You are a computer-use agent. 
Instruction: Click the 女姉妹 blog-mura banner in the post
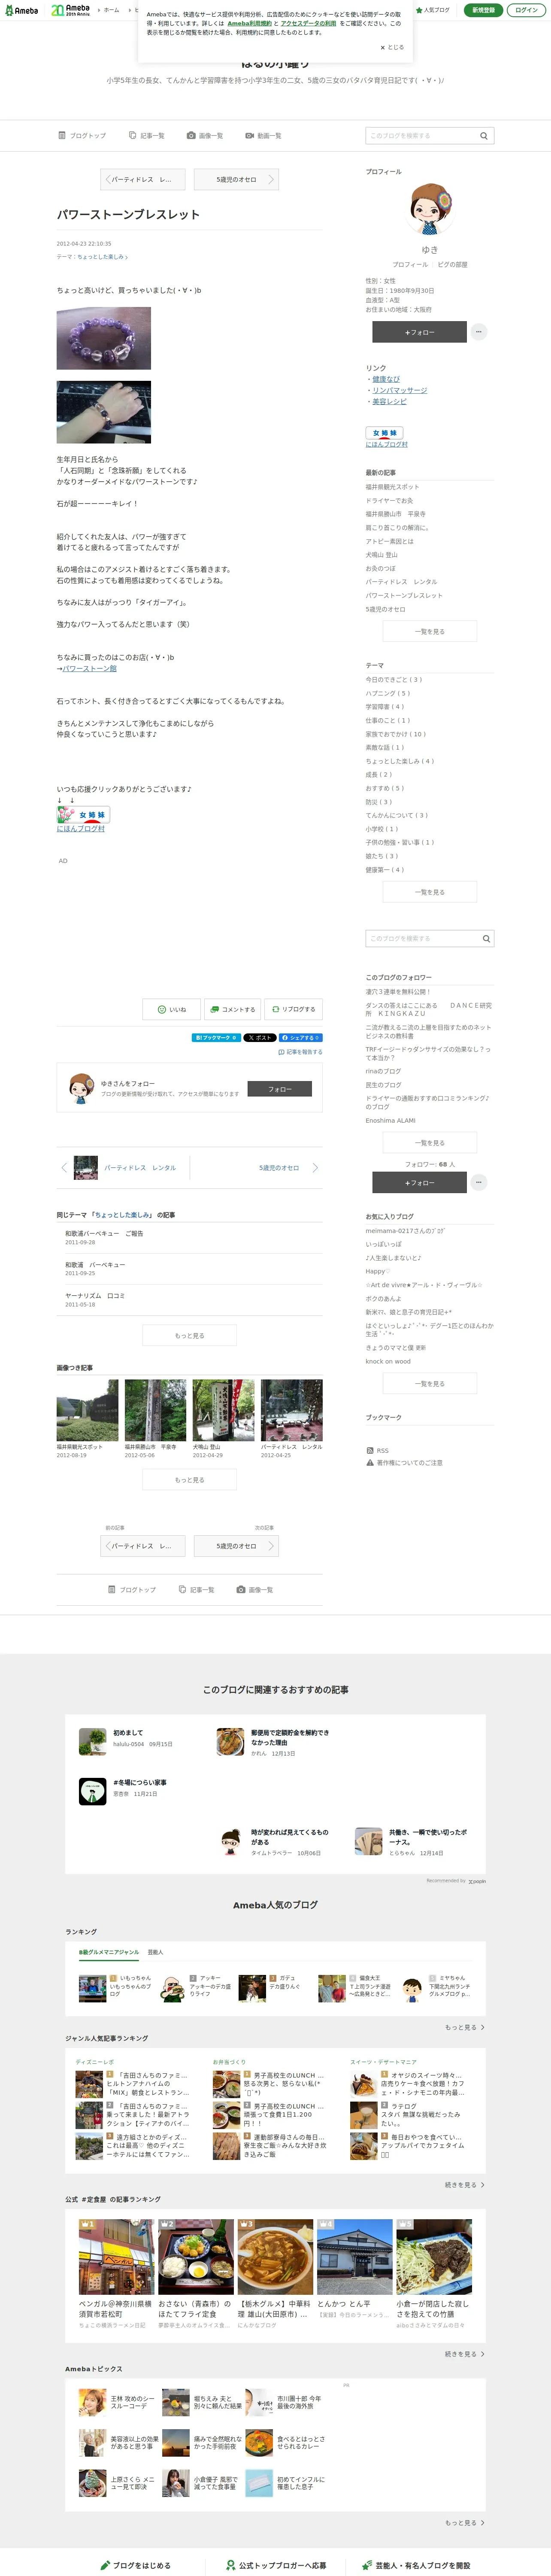tap(83, 815)
